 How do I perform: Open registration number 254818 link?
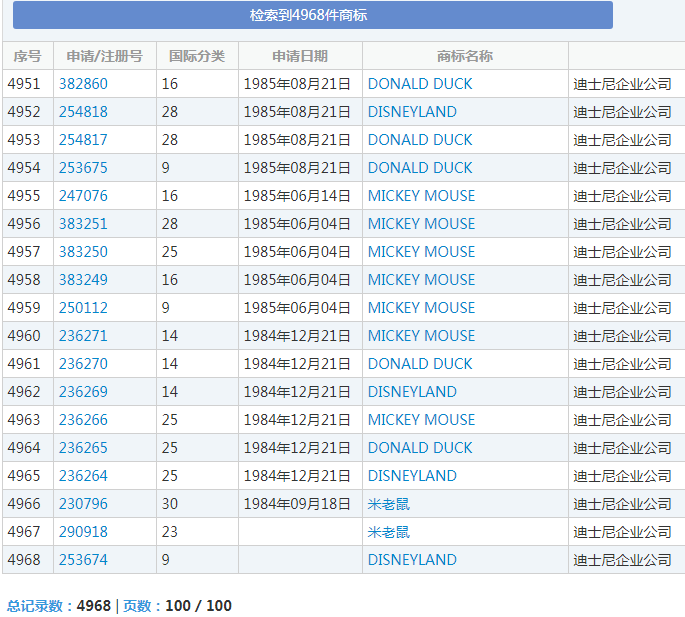[x=83, y=112]
